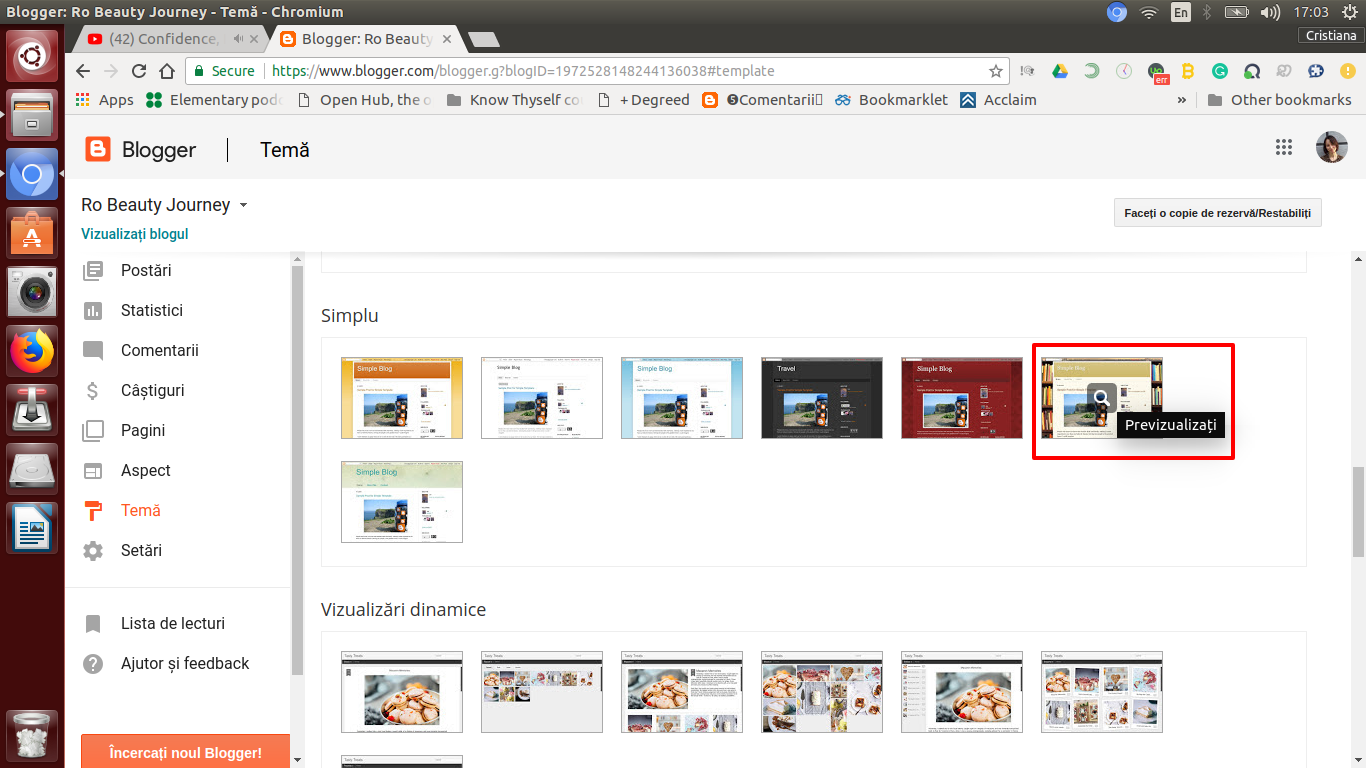Click the Previzualizați magnifier icon on bookshelf theme
Screen dimensions: 1366x768
point(1102,398)
